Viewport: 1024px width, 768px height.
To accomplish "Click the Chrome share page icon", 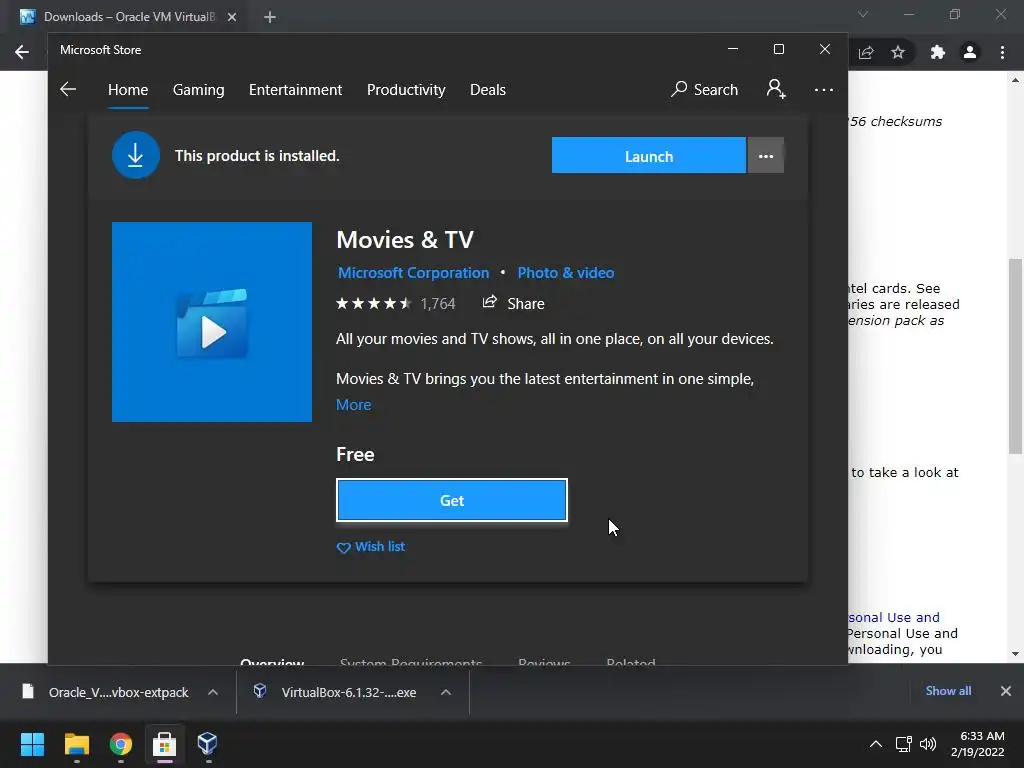I will click(x=866, y=52).
